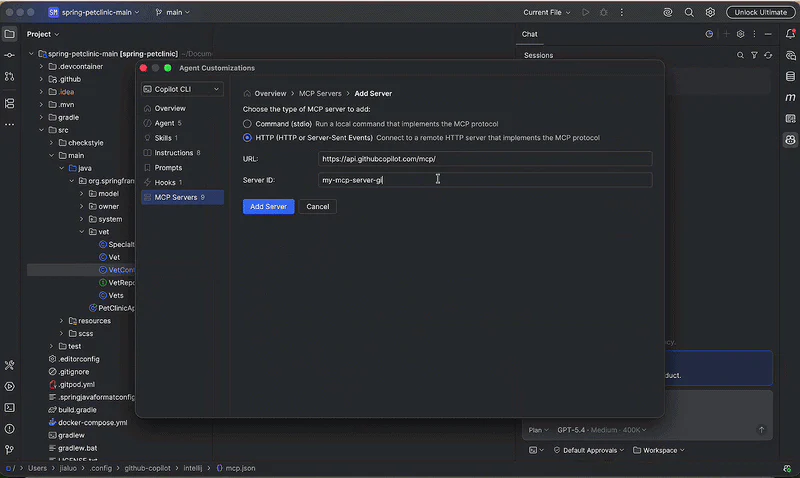Select HTTP server type radio
Viewport: 800px width, 478px height.
[247, 138]
